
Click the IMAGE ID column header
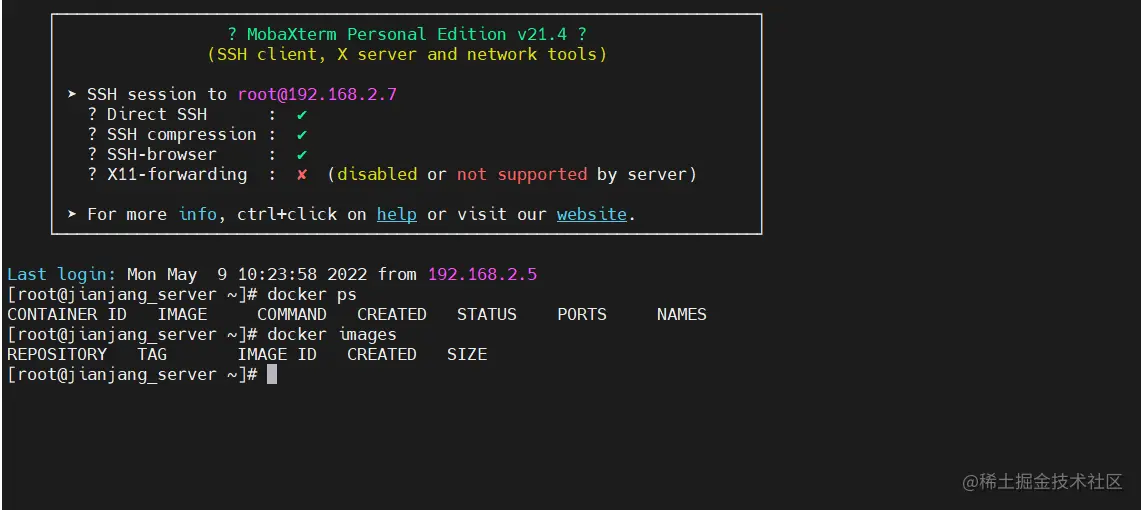277,354
